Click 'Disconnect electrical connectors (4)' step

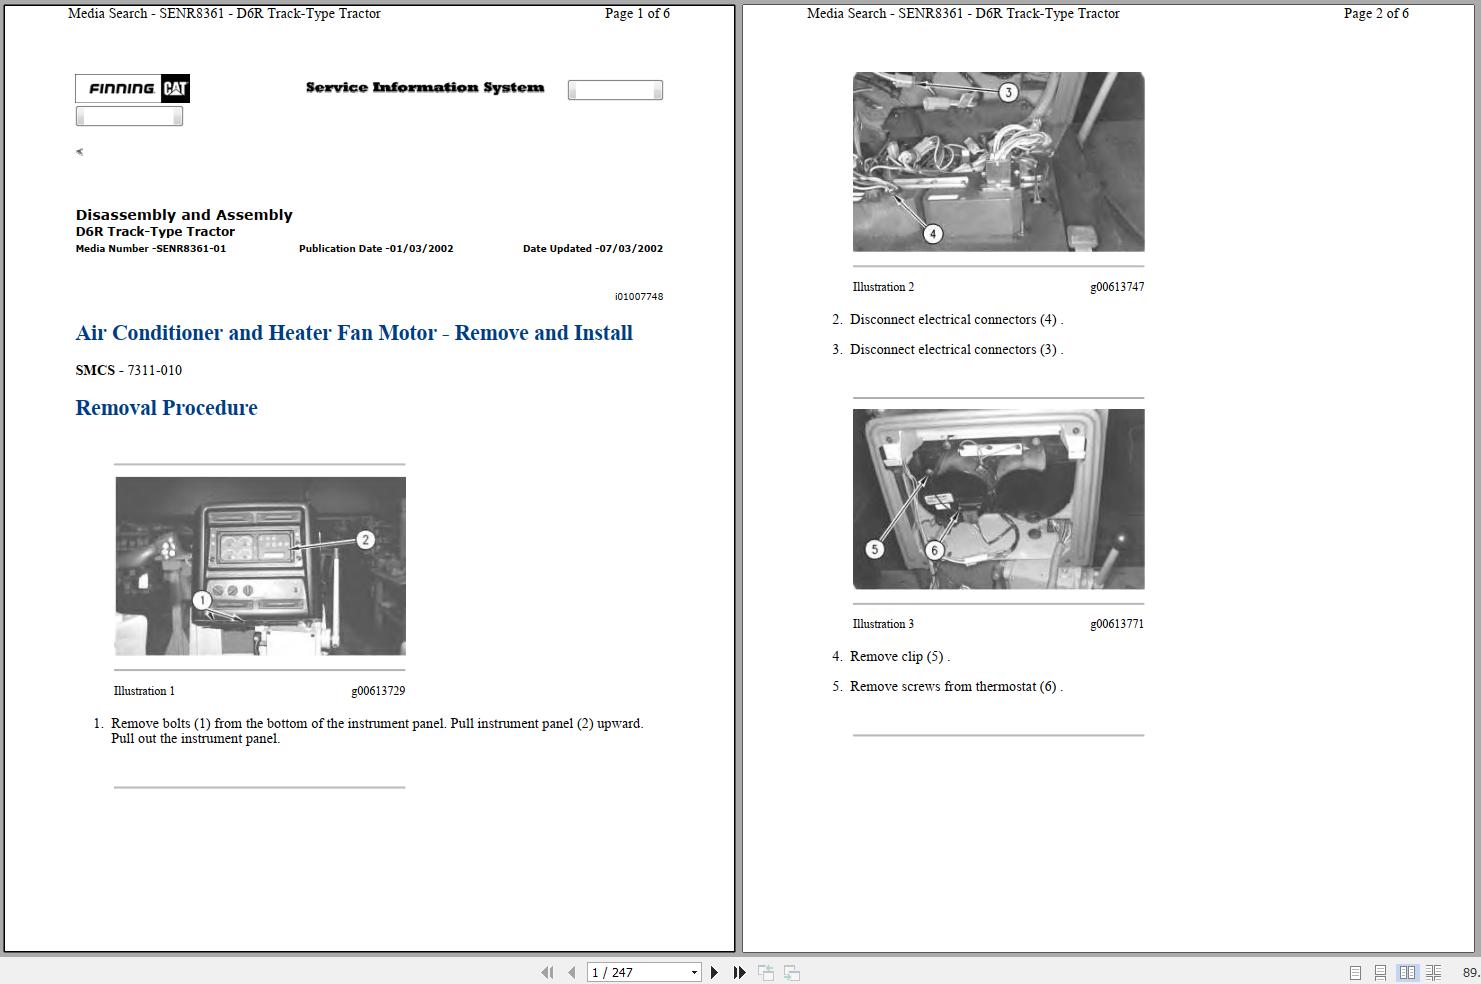click(x=955, y=320)
